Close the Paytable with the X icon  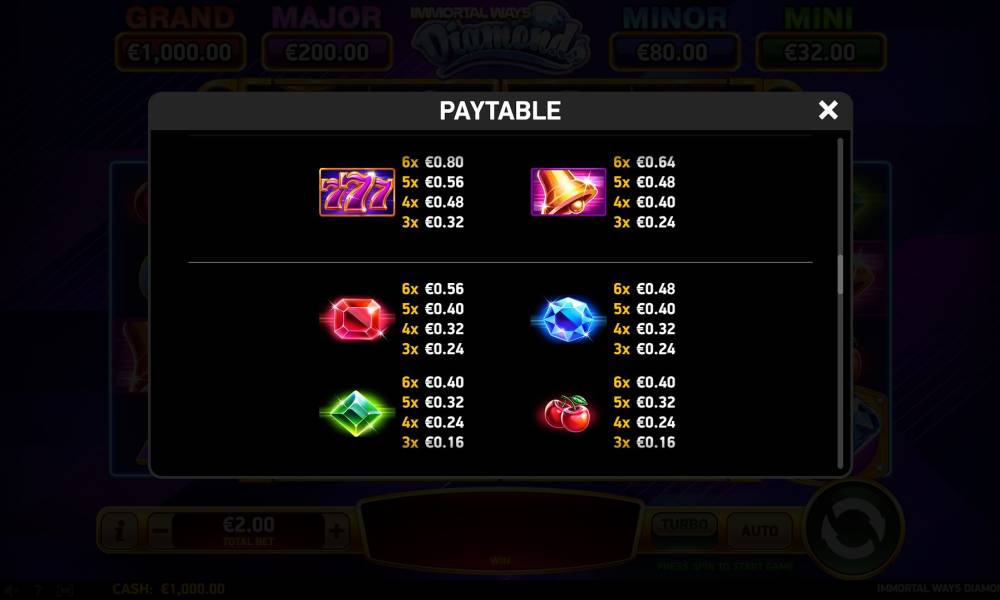pyautogui.click(x=828, y=110)
